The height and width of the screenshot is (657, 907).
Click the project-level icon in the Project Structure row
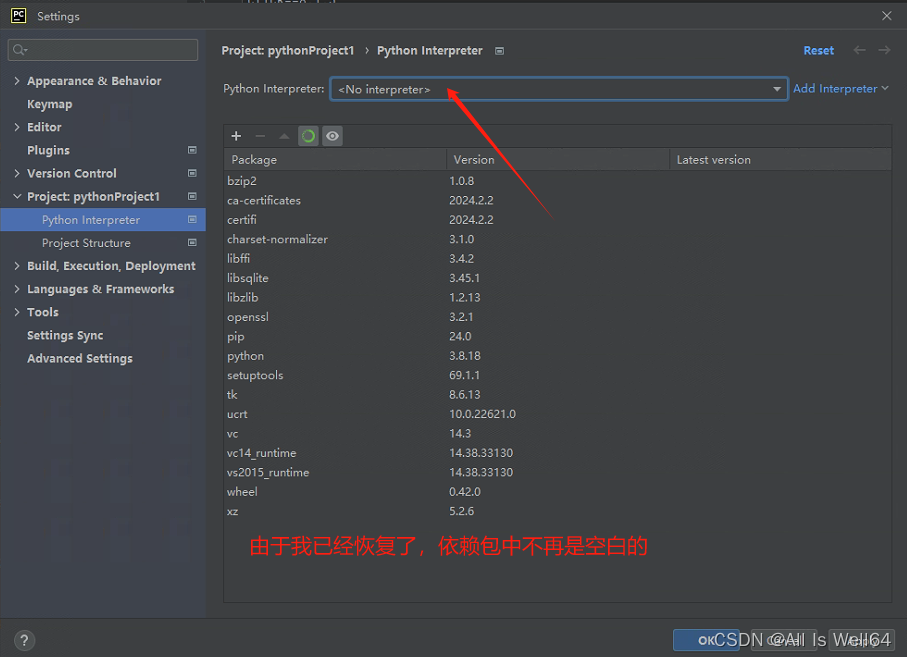[x=192, y=243]
